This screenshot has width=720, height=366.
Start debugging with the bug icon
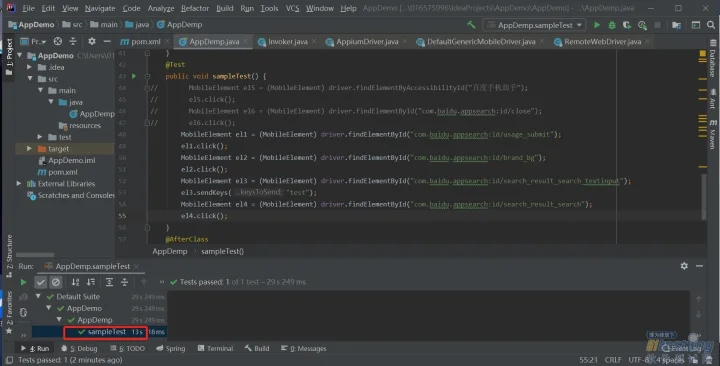click(612, 25)
